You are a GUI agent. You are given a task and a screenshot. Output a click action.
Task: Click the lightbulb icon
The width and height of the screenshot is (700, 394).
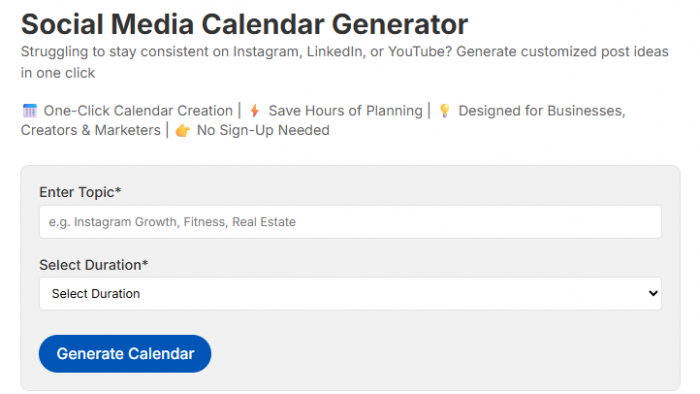click(444, 110)
